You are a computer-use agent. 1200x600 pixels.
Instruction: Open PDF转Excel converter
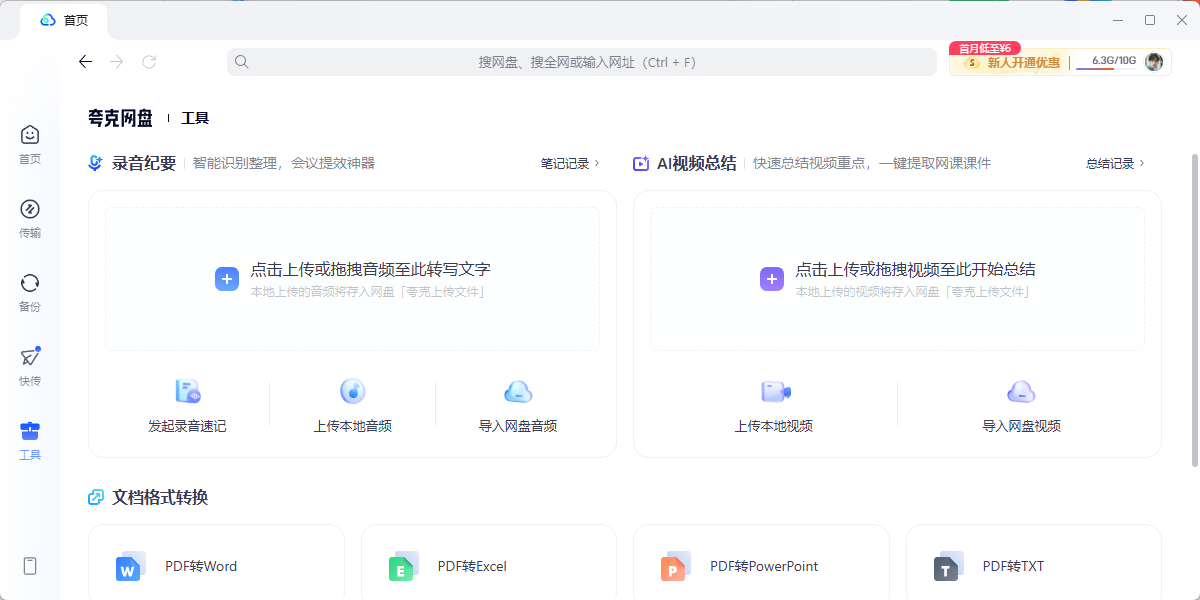coord(488,566)
